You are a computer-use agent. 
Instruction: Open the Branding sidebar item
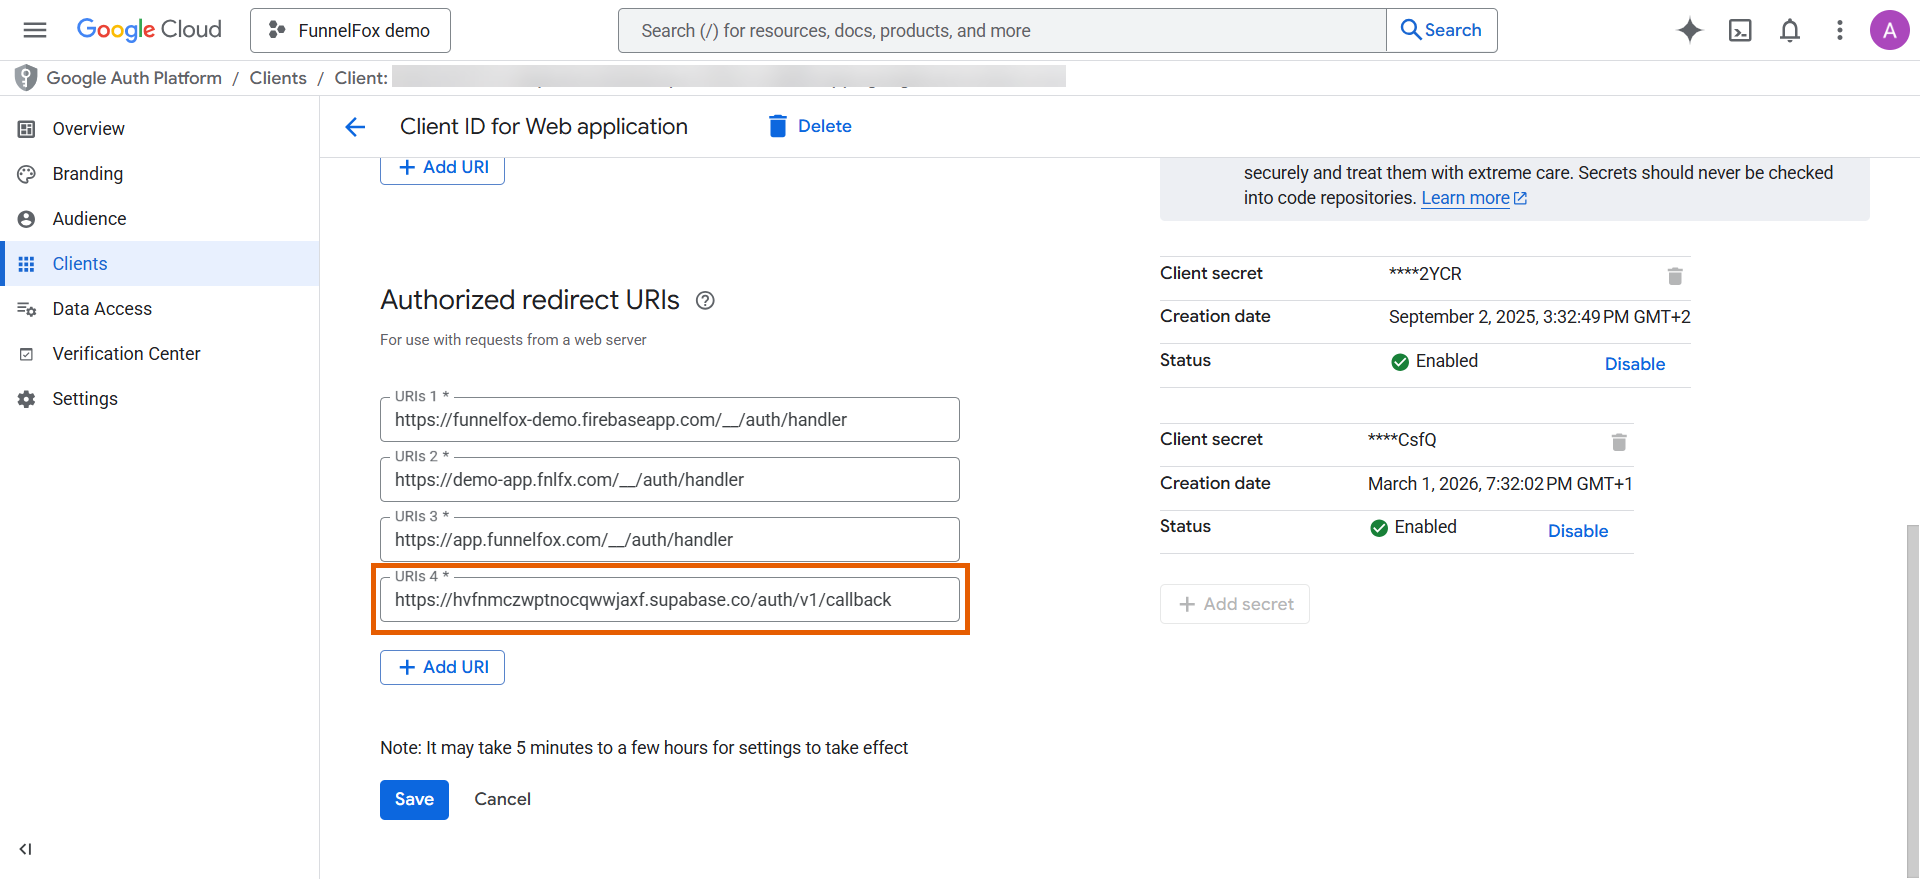(160, 173)
